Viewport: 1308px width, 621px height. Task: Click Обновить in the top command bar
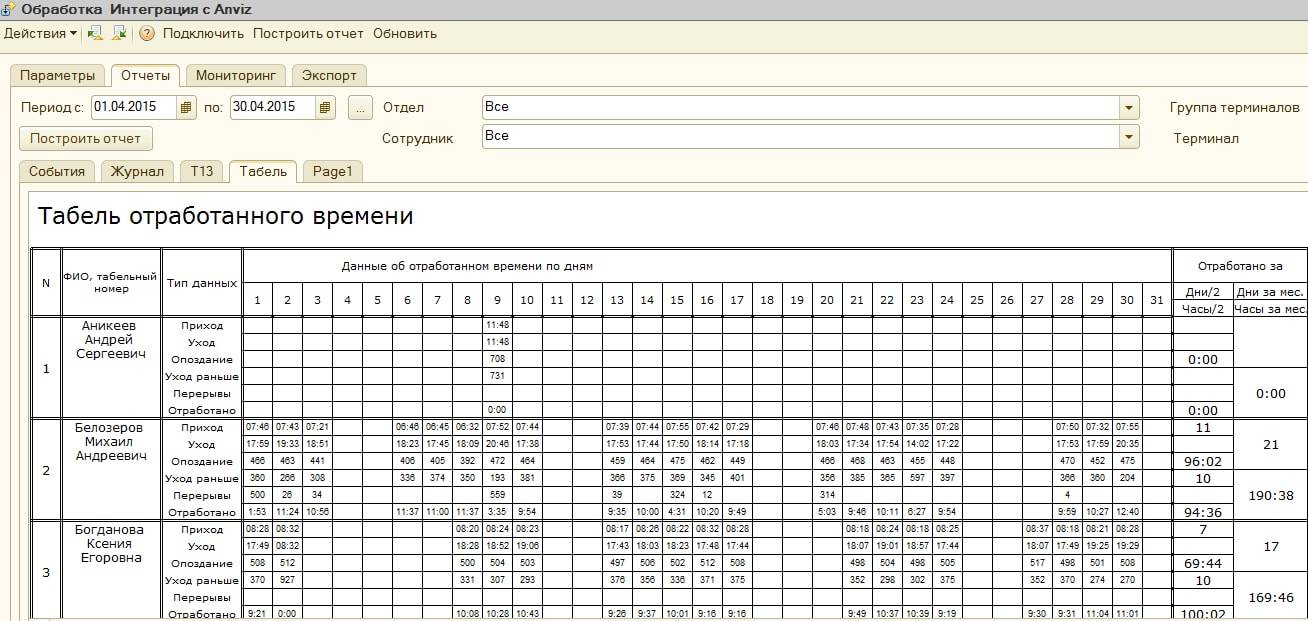[405, 33]
